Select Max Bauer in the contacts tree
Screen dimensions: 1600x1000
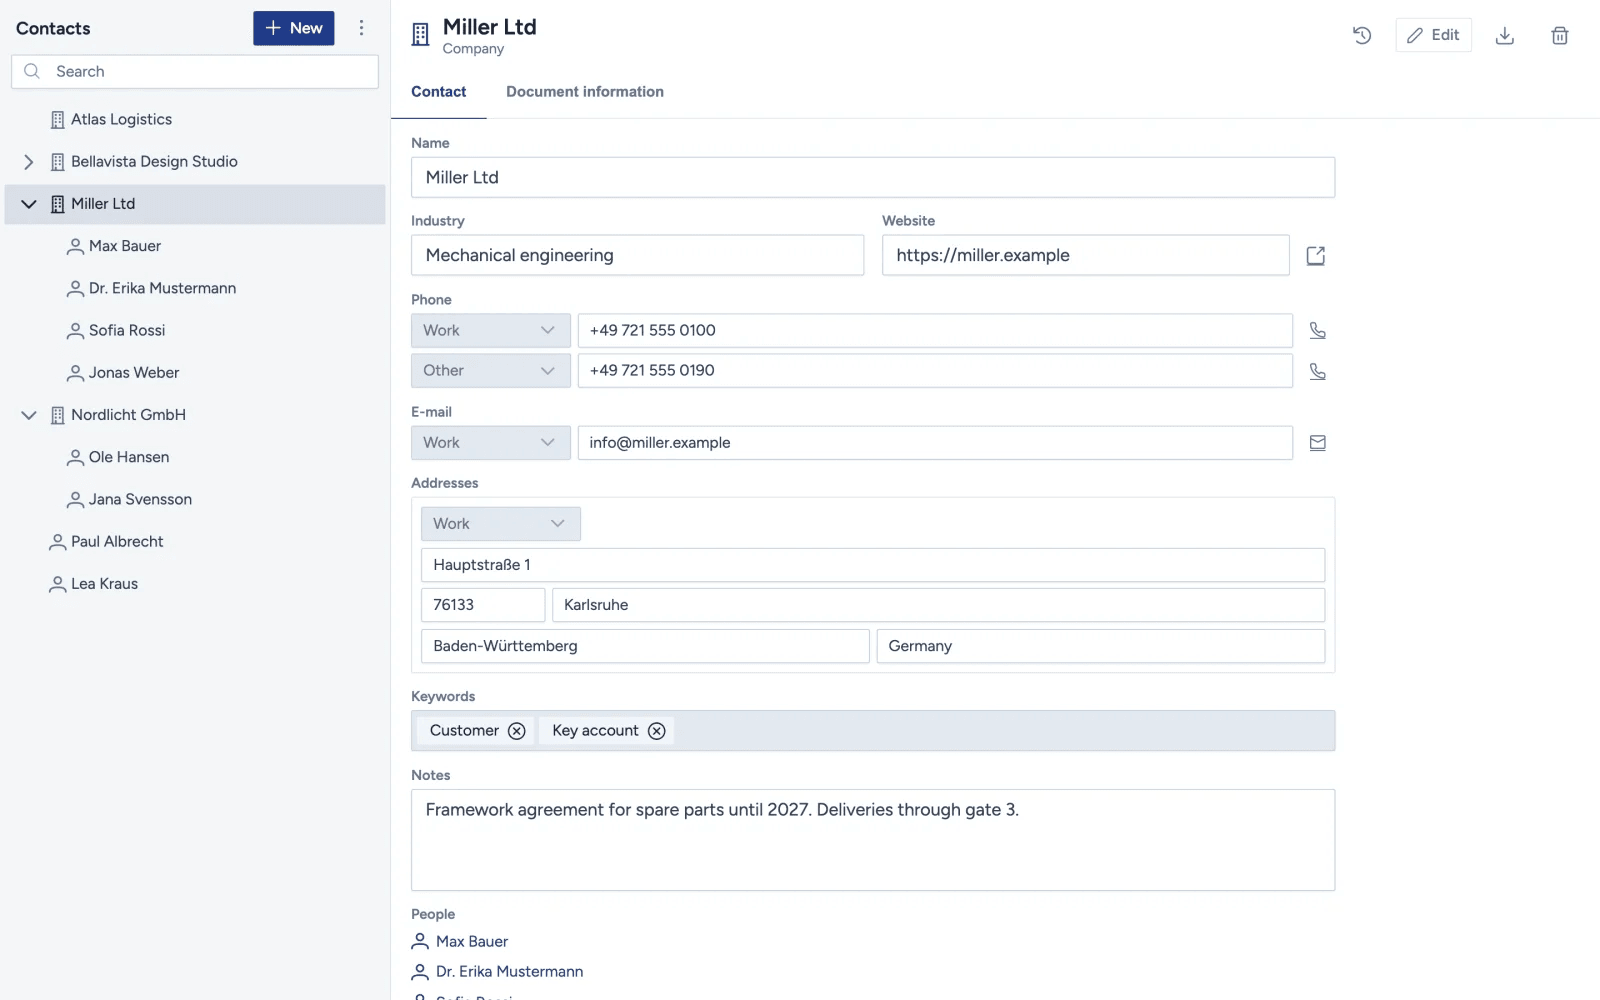pos(195,246)
